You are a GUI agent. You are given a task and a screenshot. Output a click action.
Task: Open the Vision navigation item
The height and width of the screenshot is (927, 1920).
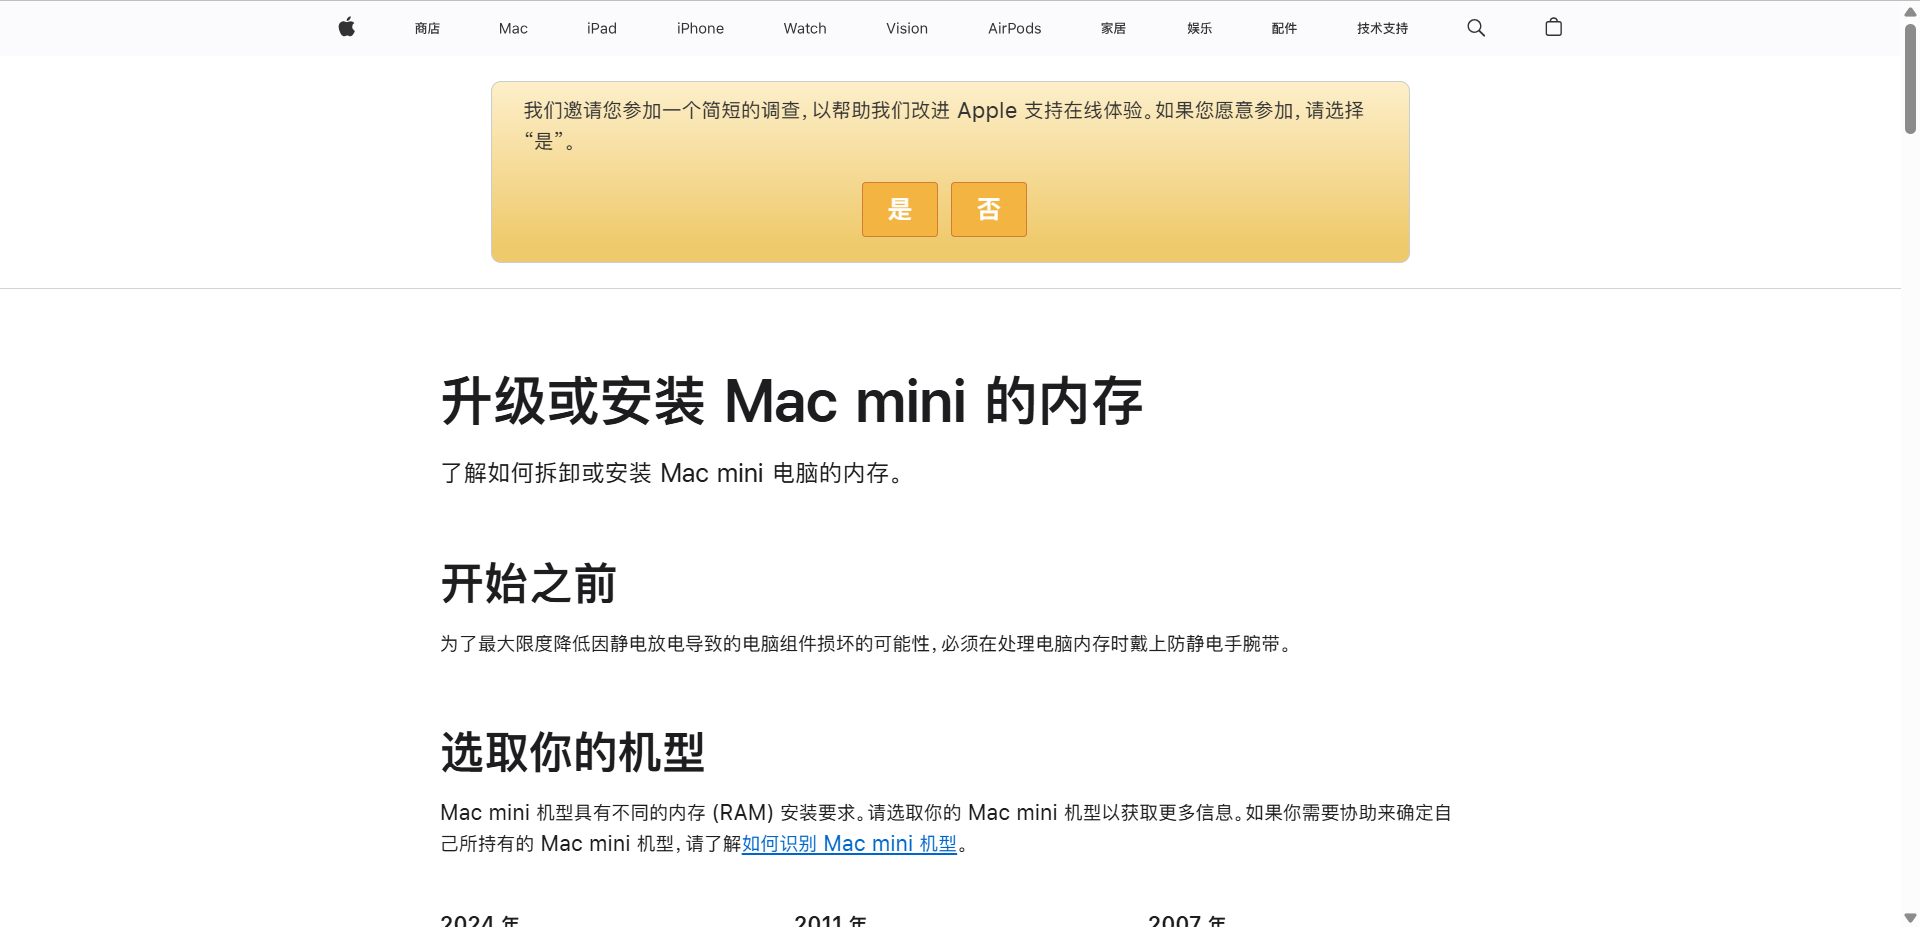tap(907, 28)
